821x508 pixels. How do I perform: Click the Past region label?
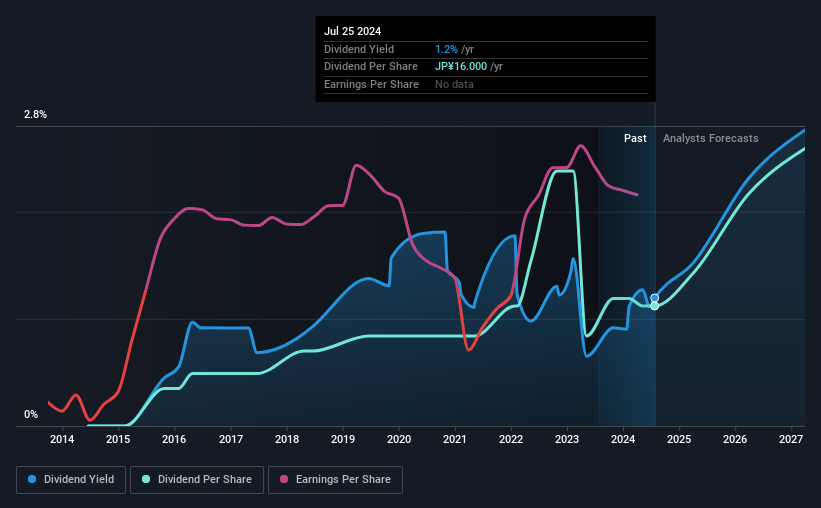635,138
